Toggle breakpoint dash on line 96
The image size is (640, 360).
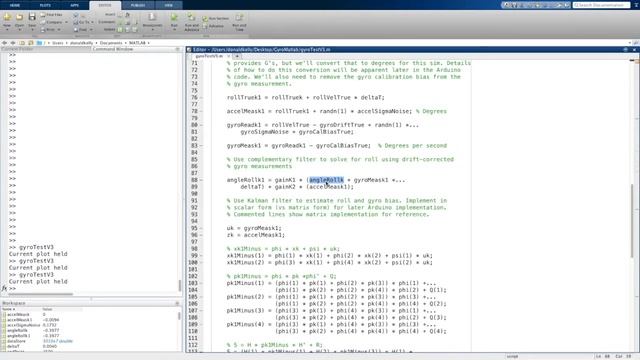[x=201, y=235]
